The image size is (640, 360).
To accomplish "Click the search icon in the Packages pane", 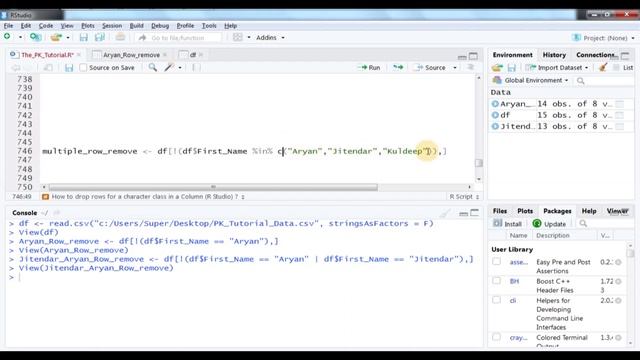I will (x=583, y=223).
